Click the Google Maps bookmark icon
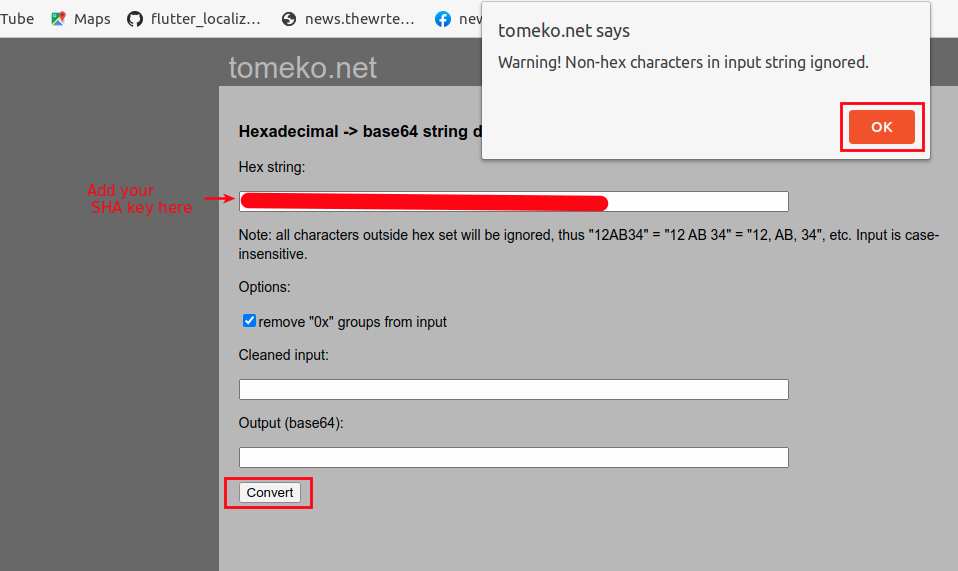Image resolution: width=958 pixels, height=571 pixels. pos(58,18)
